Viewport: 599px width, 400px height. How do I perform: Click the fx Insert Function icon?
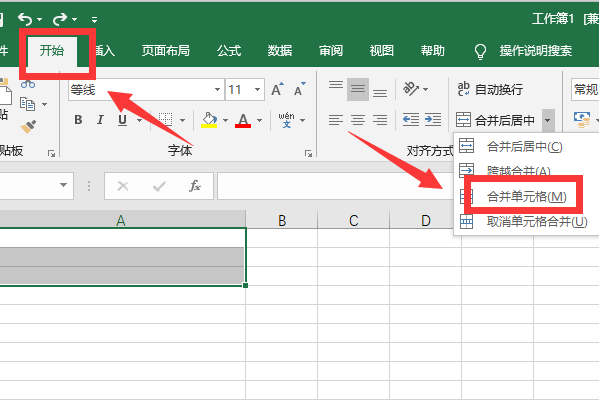click(195, 186)
